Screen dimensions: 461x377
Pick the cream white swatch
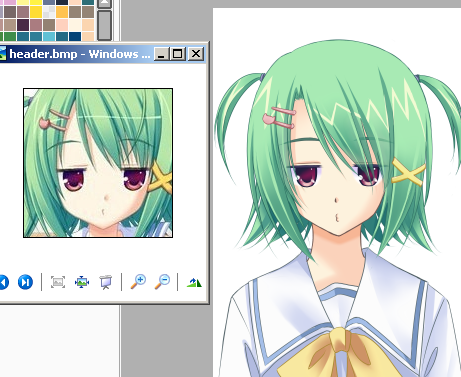click(x=75, y=24)
